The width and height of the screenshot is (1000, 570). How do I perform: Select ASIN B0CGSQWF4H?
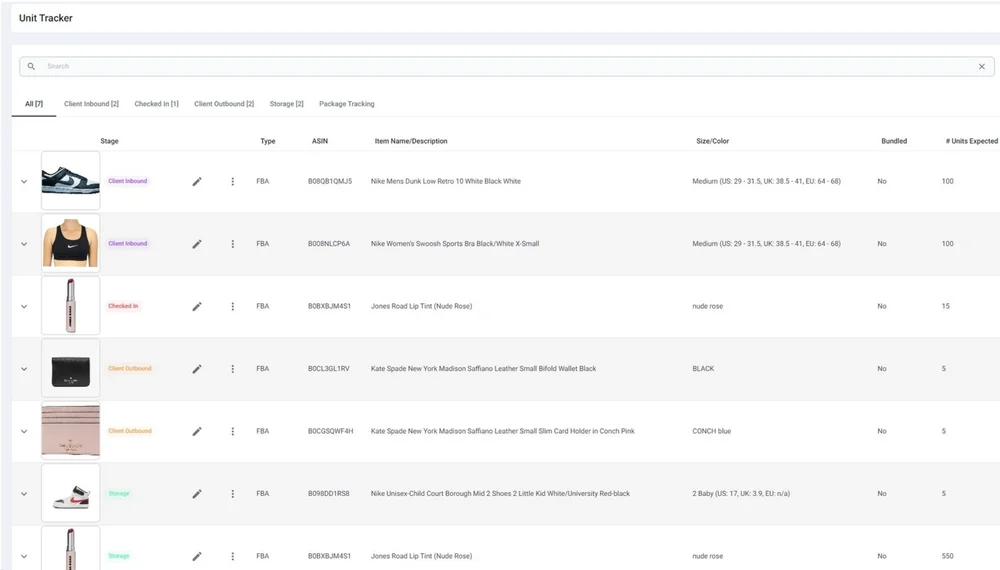(330, 431)
